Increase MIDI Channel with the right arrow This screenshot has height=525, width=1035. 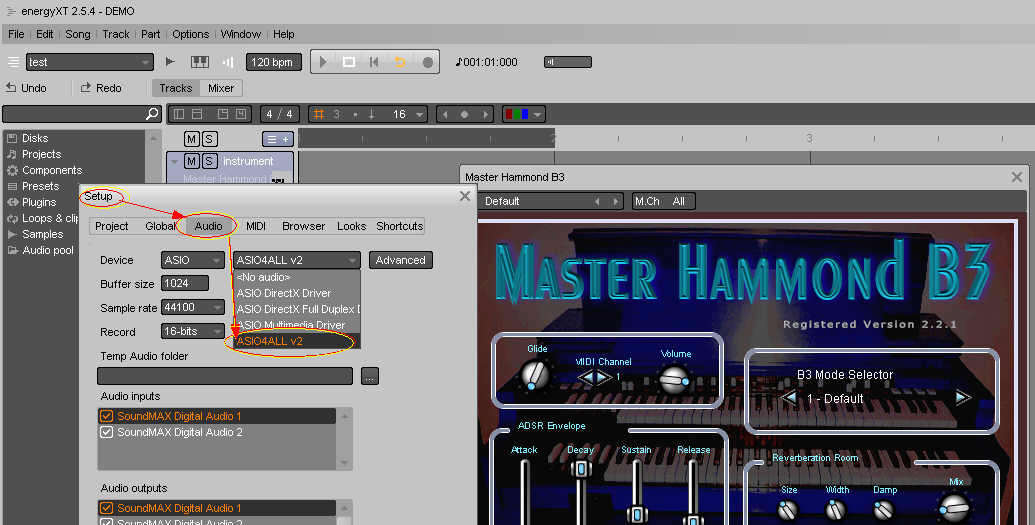coord(603,377)
